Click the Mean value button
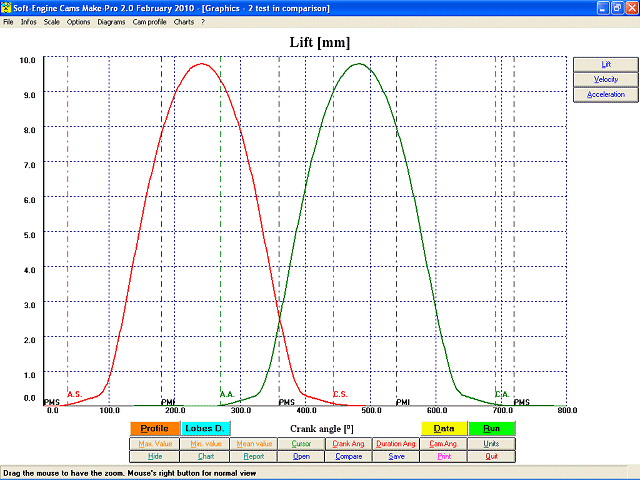The width and height of the screenshot is (640, 480). coord(254,444)
